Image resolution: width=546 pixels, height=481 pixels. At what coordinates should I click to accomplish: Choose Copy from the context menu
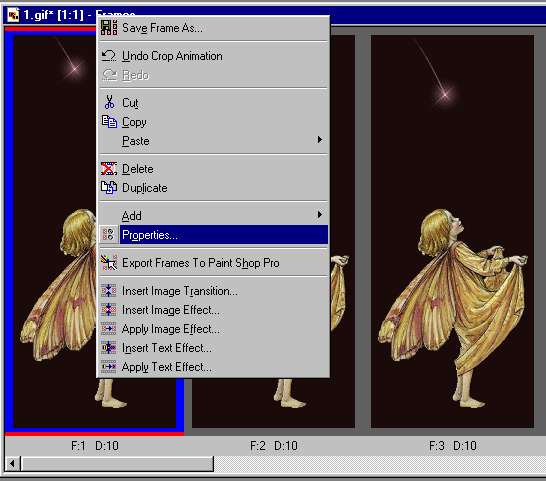(x=213, y=122)
